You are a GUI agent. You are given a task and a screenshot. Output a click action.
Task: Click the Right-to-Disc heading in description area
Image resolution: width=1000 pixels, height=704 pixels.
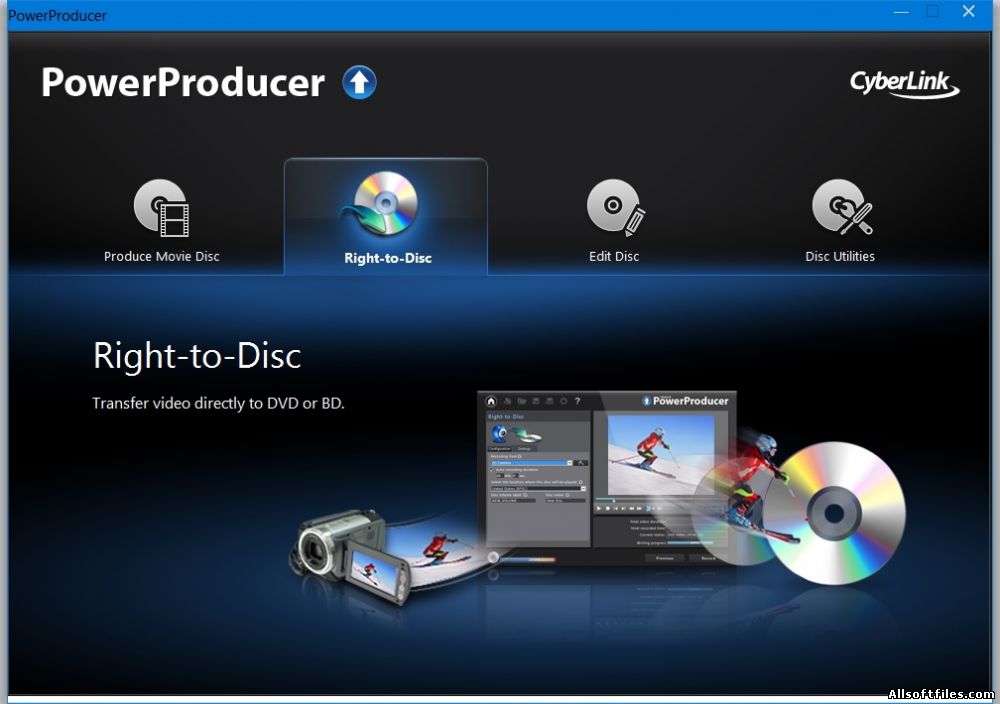(x=197, y=355)
